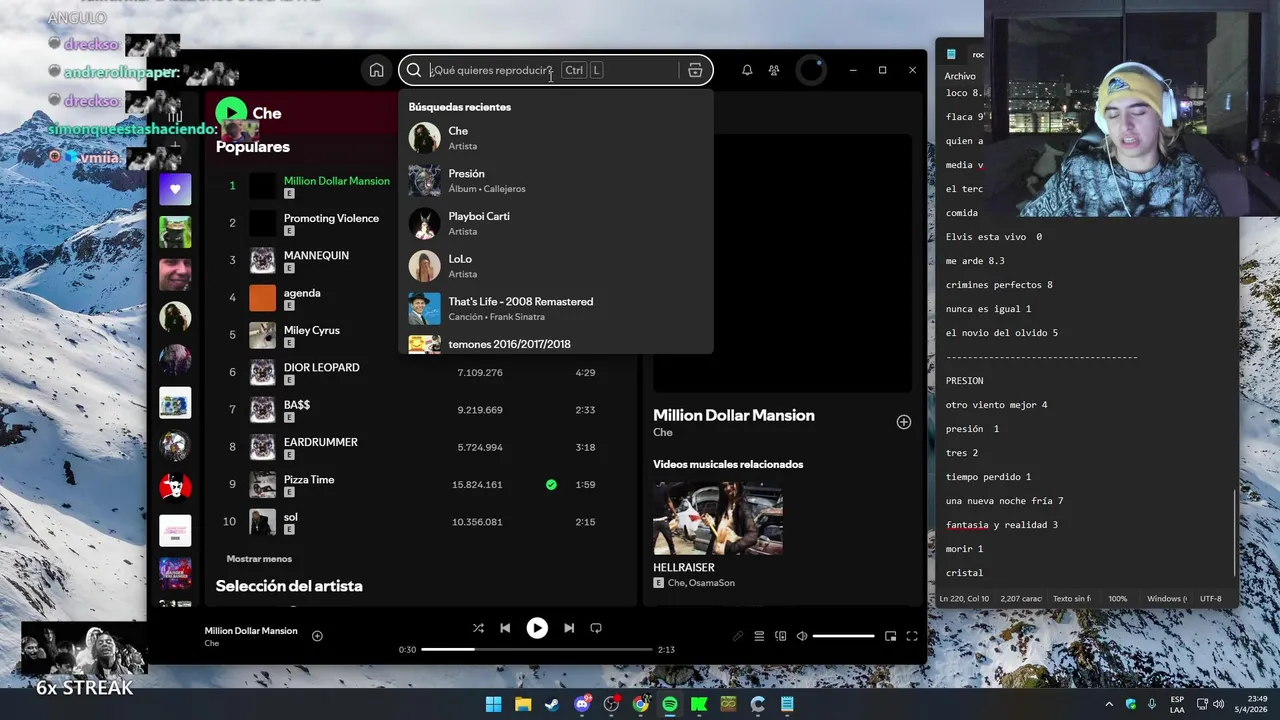This screenshot has height=720, width=1280.
Task: Open Steam from the taskbar
Action: [552, 704]
